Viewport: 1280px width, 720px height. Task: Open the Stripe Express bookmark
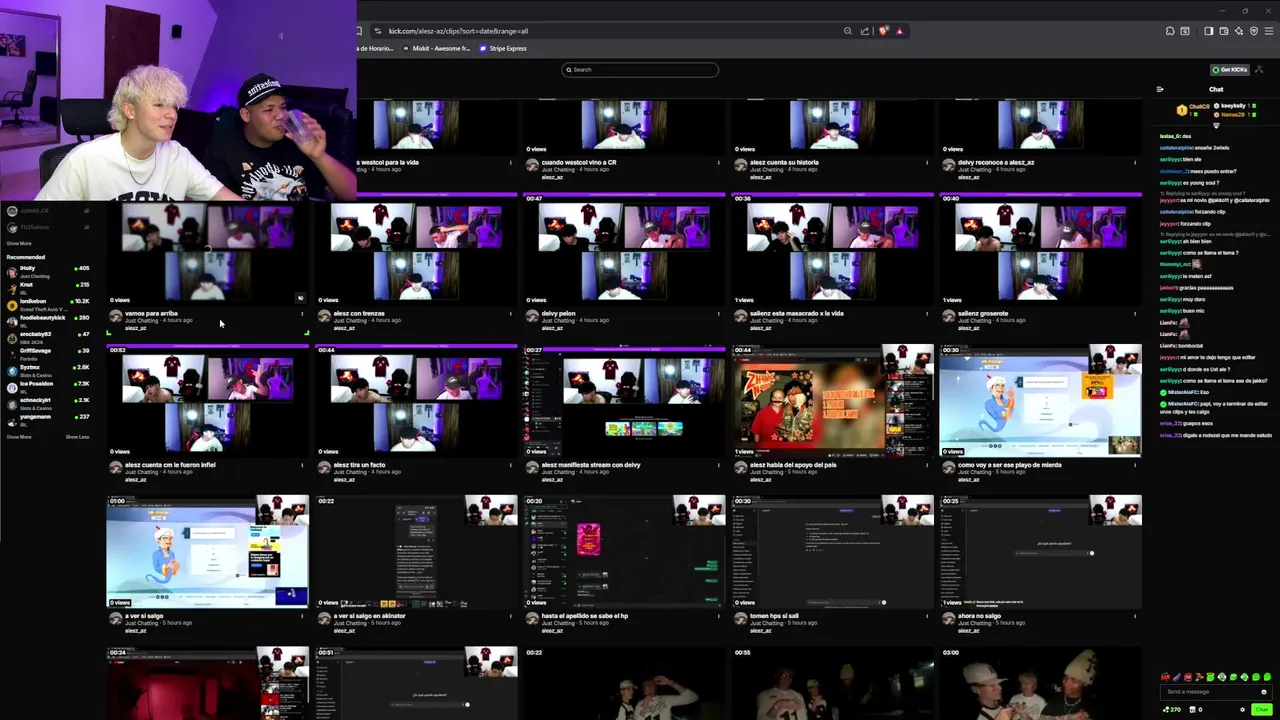[503, 48]
